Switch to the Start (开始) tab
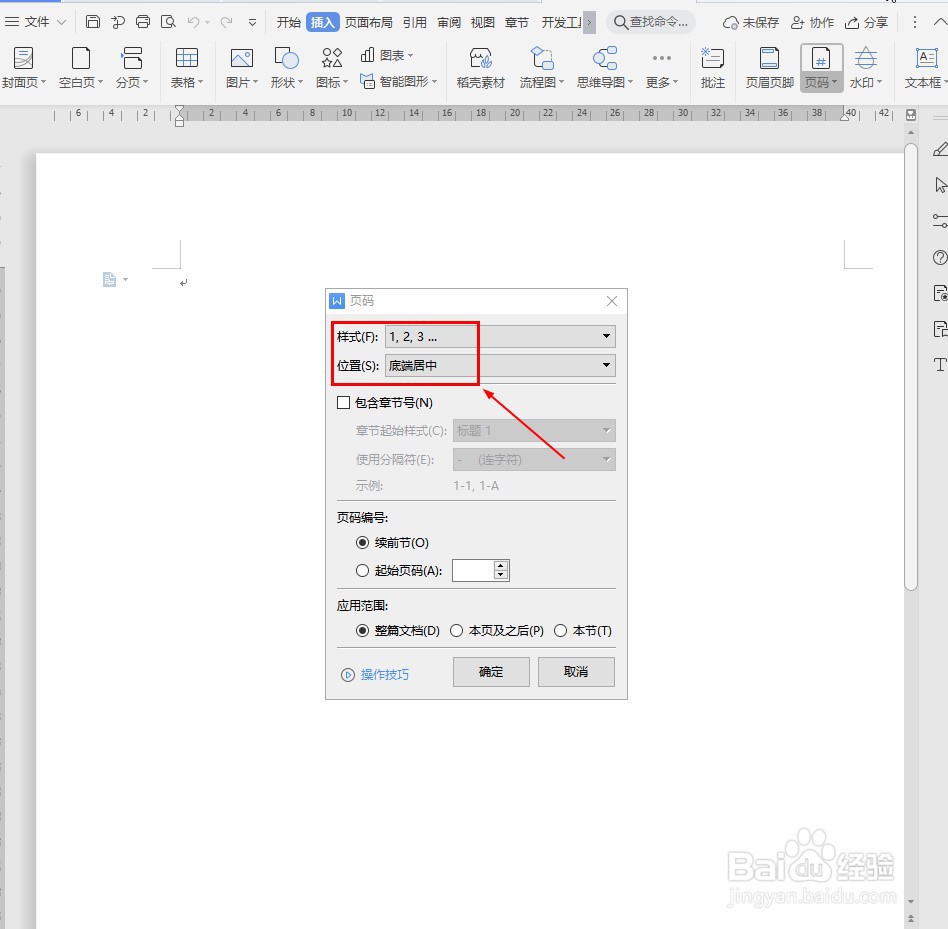The width and height of the screenshot is (948, 929). pos(288,22)
